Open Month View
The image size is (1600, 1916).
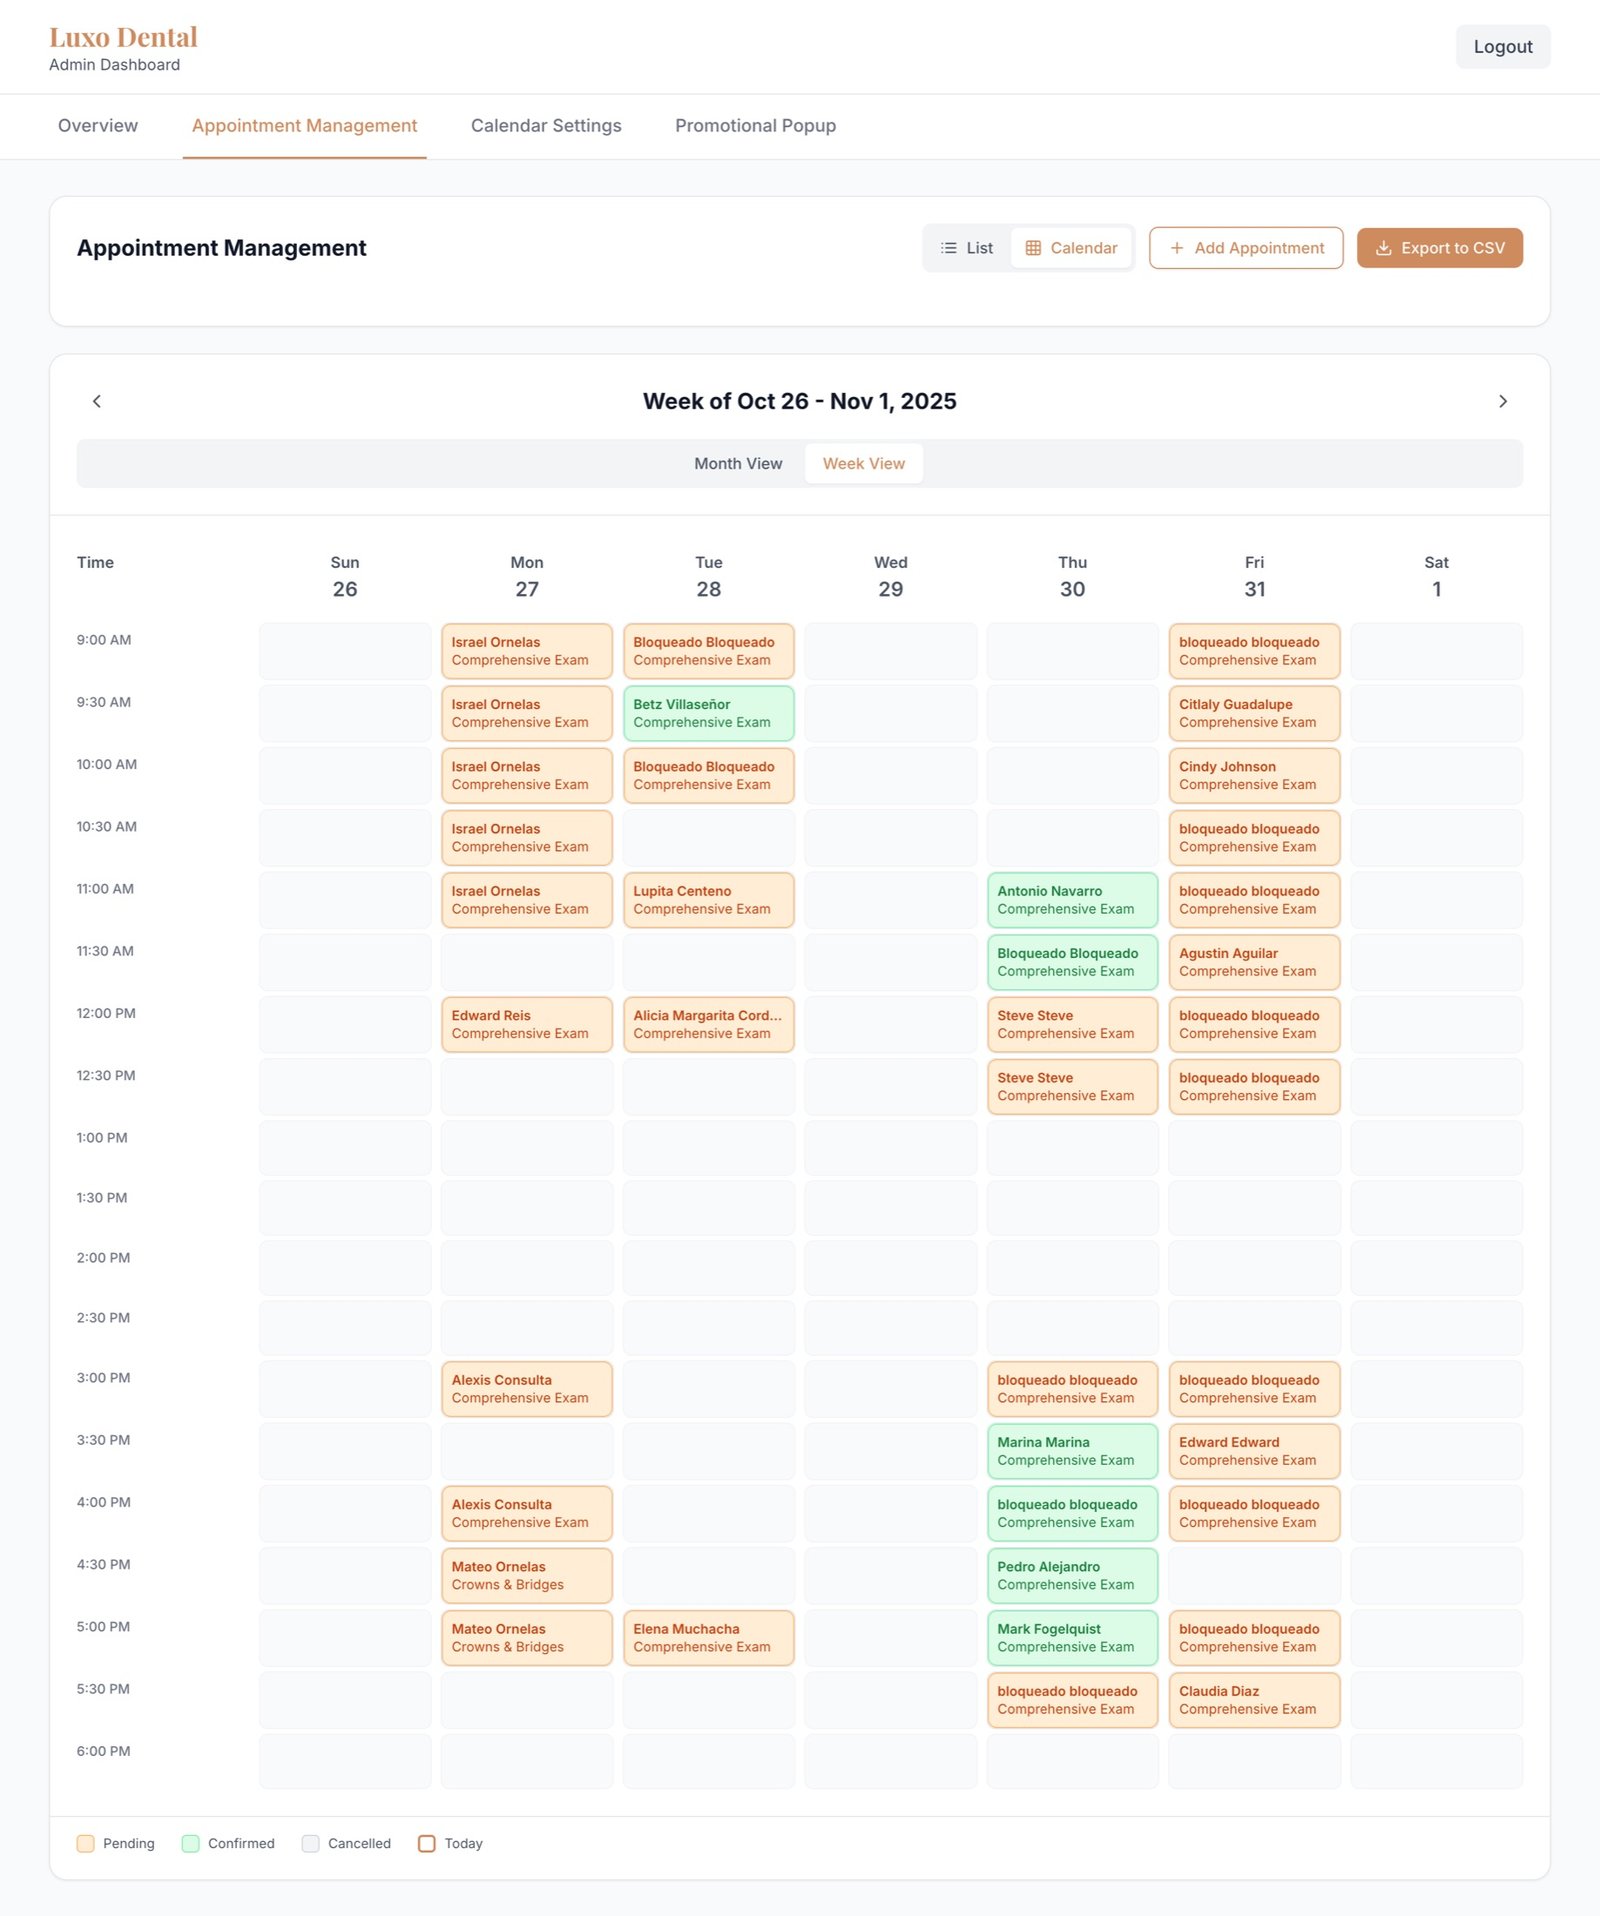(x=738, y=463)
